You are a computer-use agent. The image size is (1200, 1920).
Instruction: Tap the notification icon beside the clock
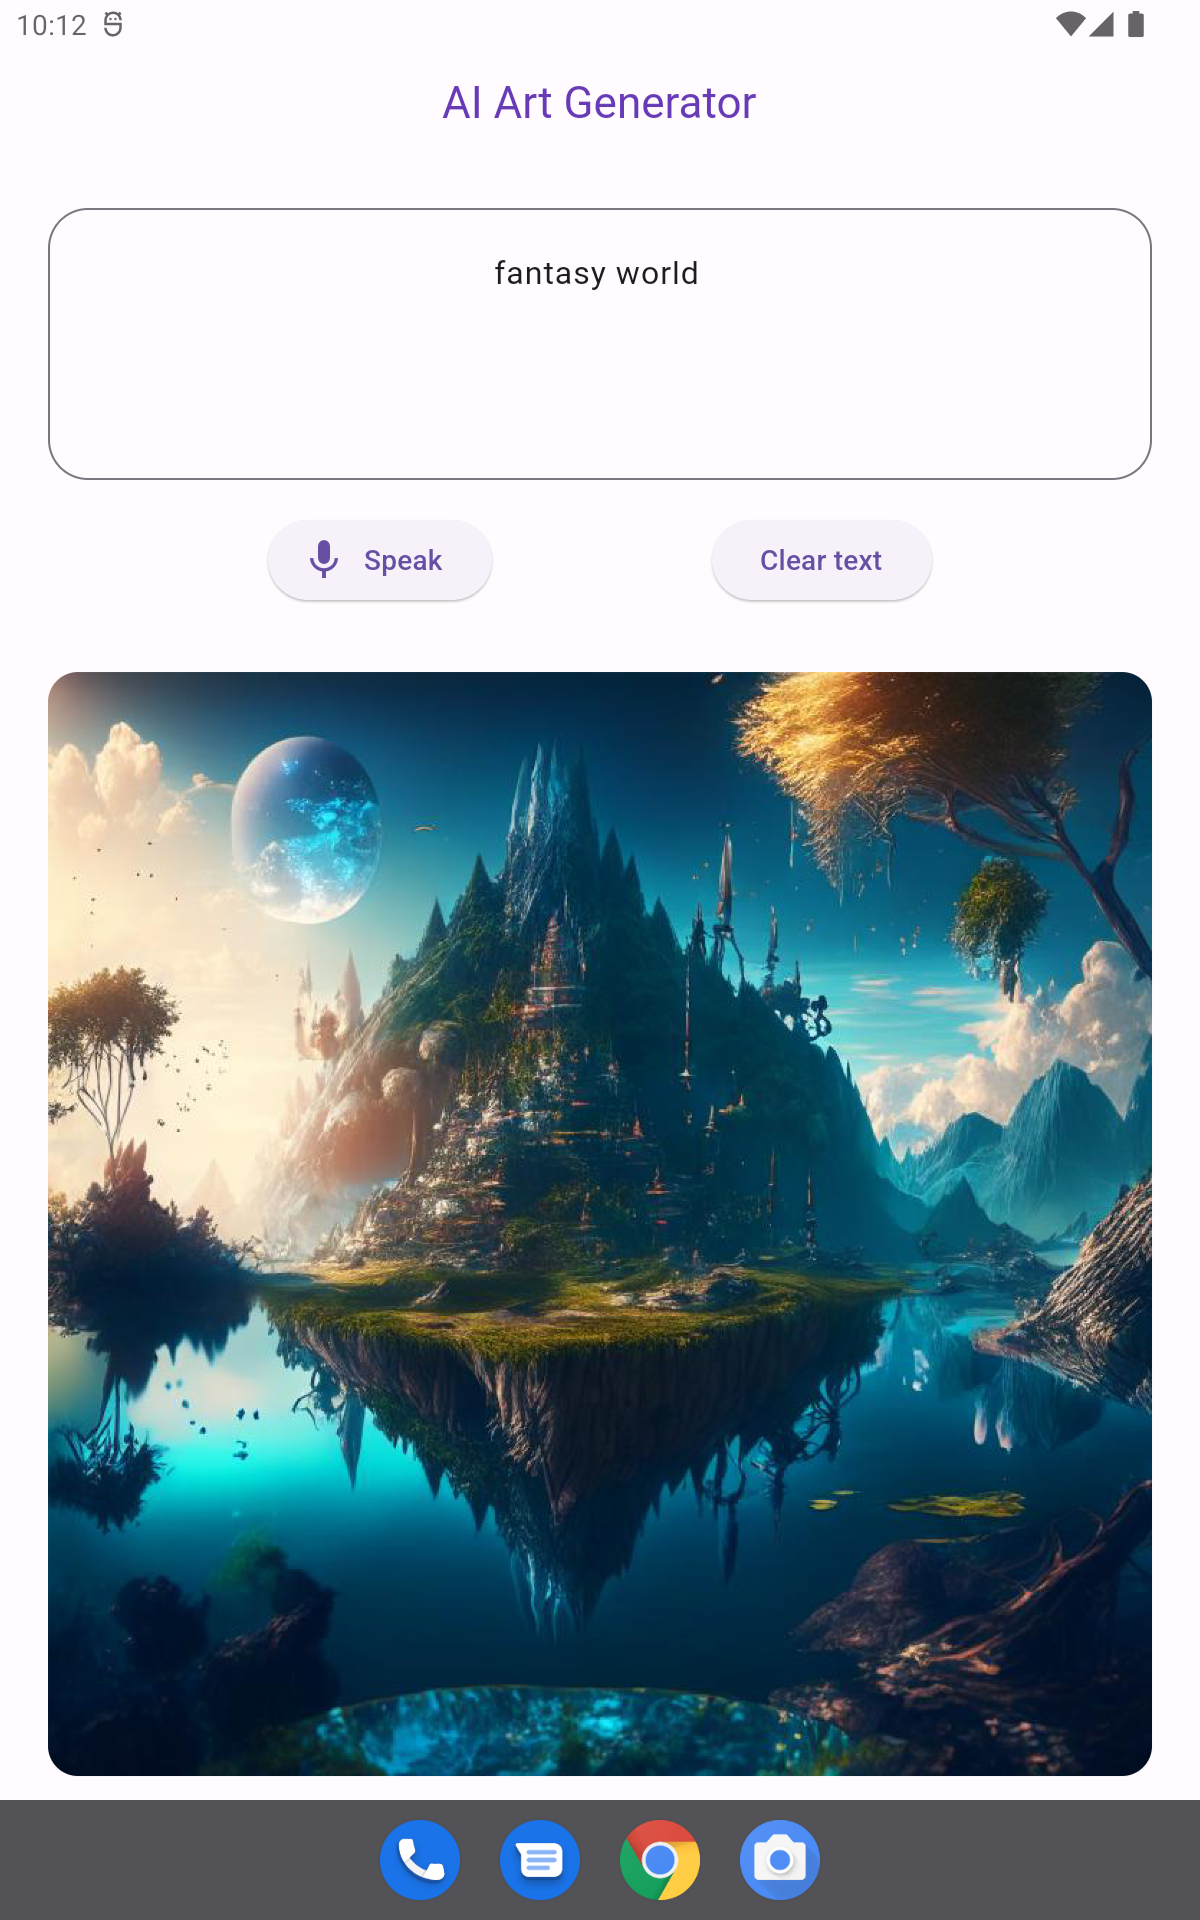[x=113, y=24]
